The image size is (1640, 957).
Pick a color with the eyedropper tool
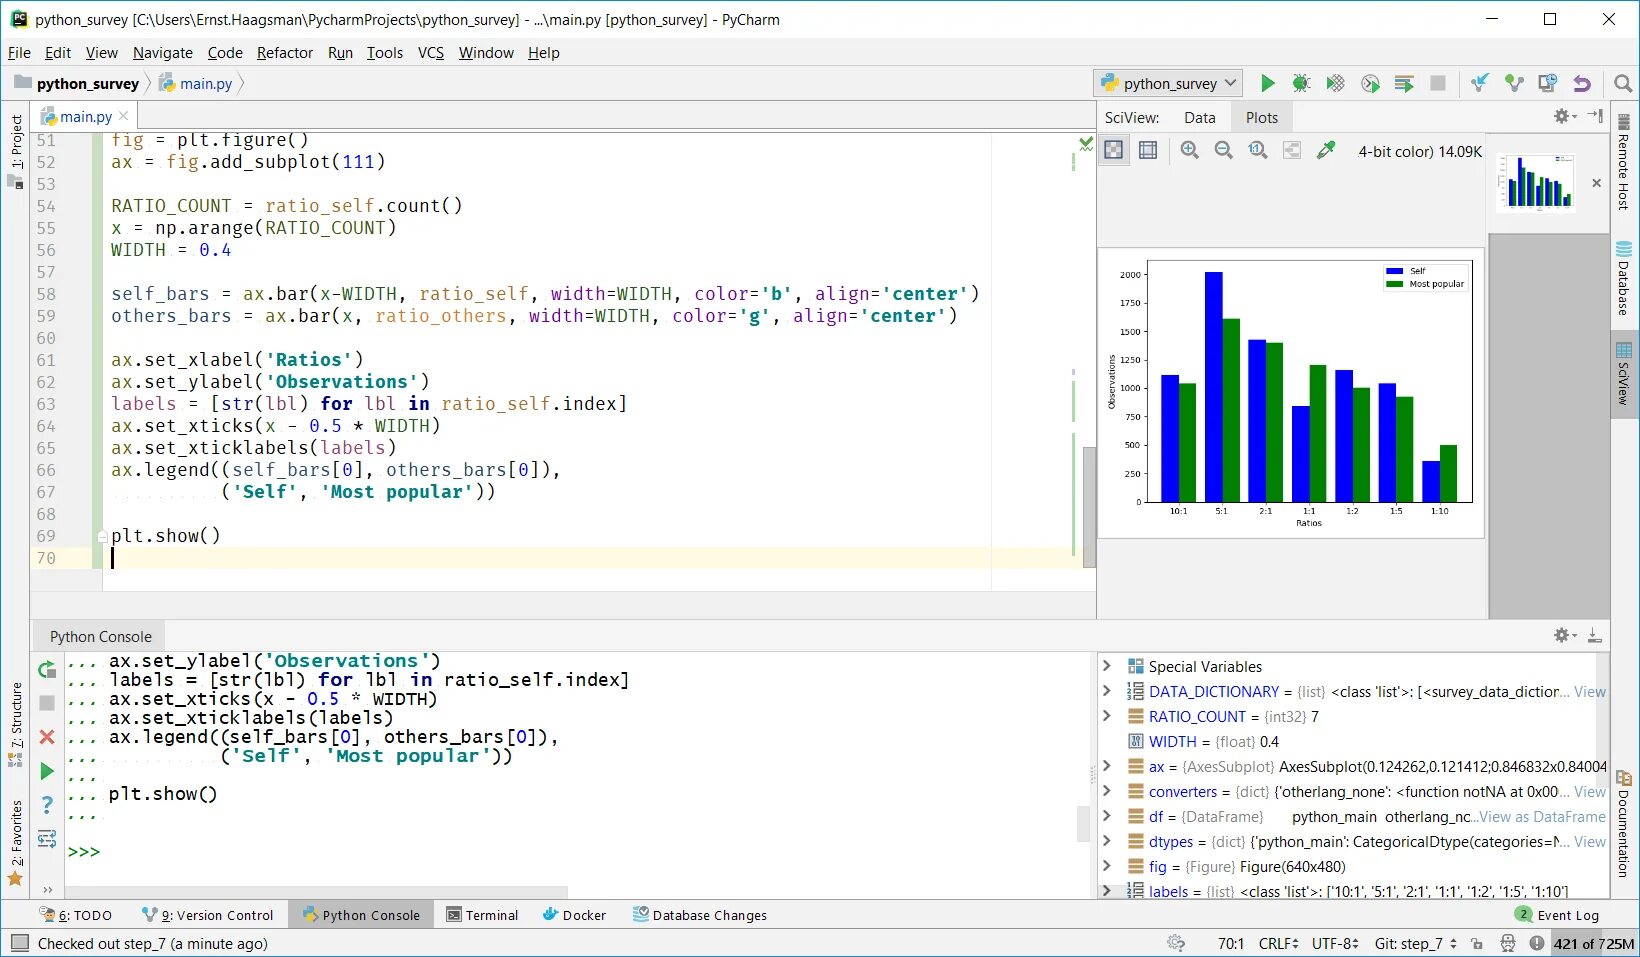click(1326, 150)
